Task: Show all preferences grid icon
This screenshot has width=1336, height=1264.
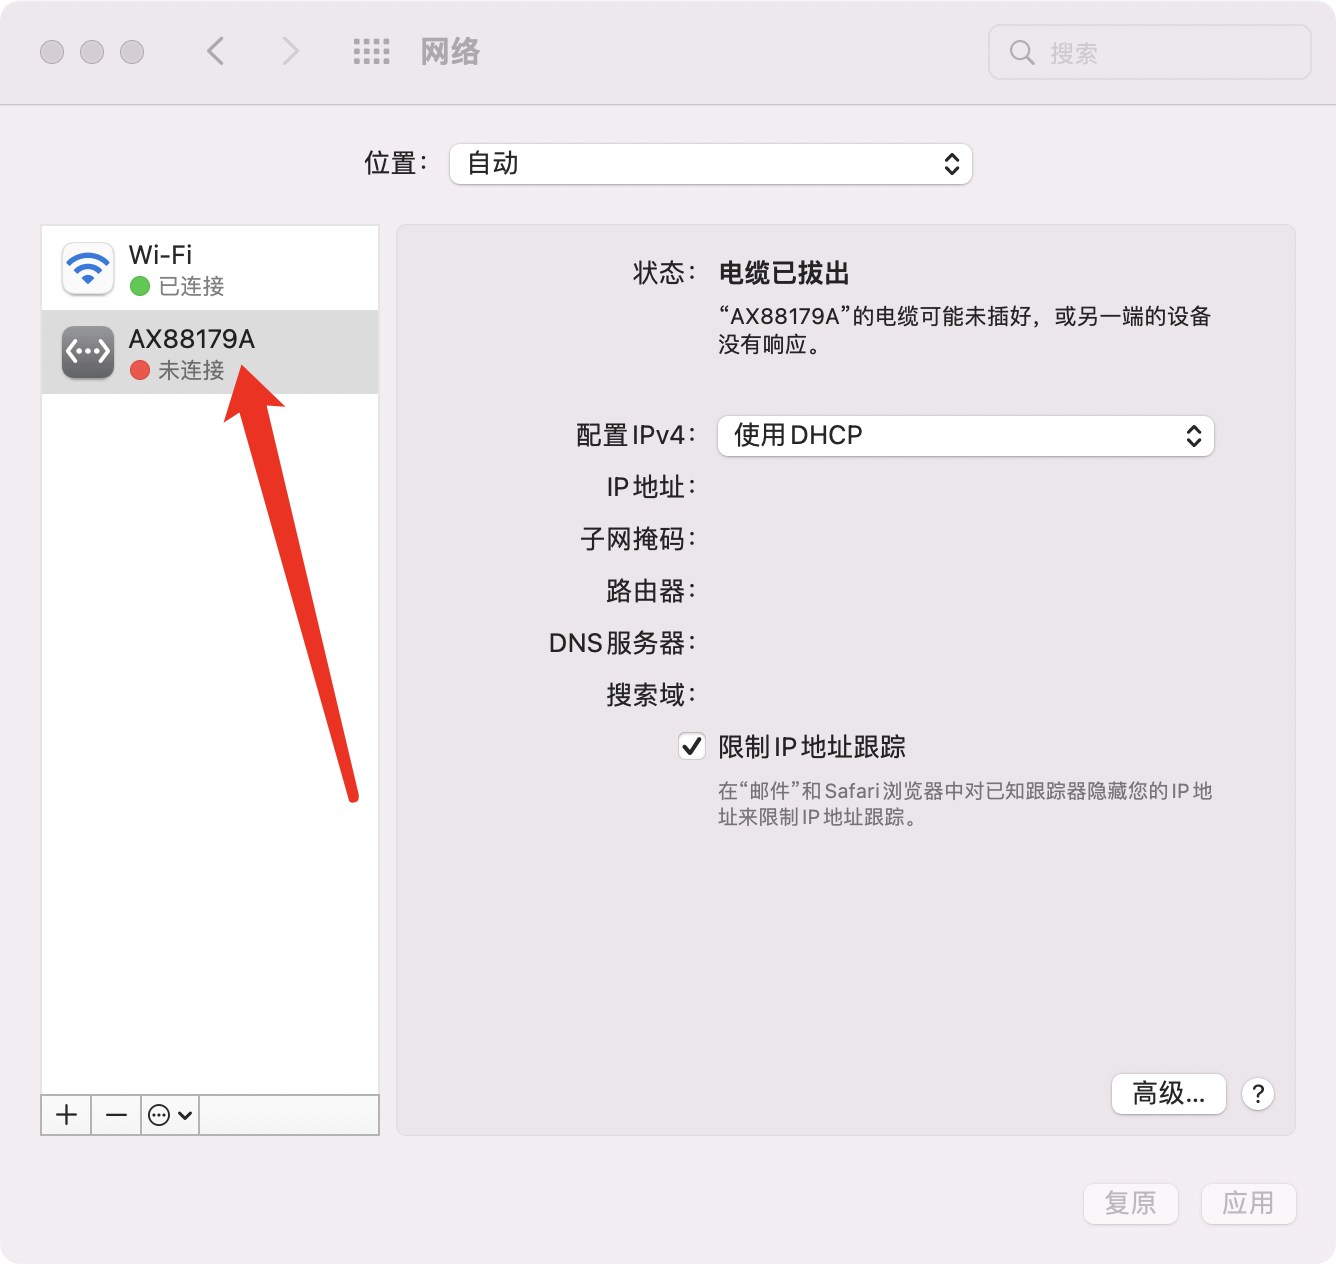Action: point(371,52)
